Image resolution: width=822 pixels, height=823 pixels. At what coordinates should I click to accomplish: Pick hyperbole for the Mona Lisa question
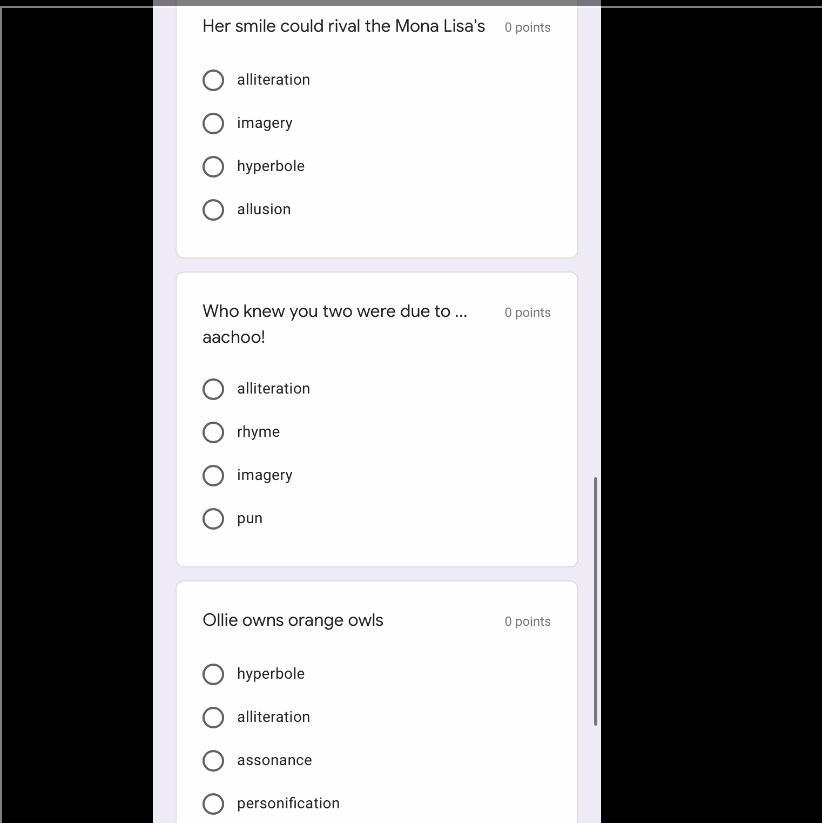tap(213, 166)
